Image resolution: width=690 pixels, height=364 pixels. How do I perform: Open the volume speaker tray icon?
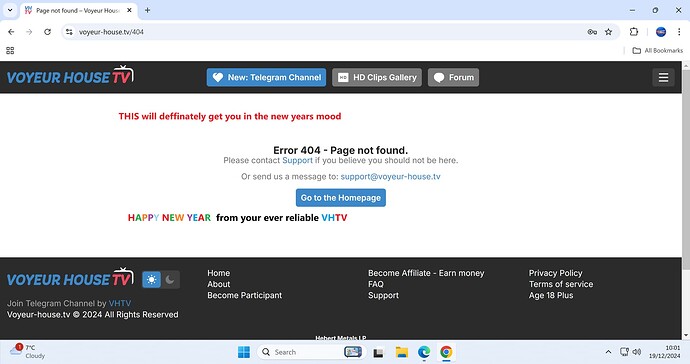[637, 352]
